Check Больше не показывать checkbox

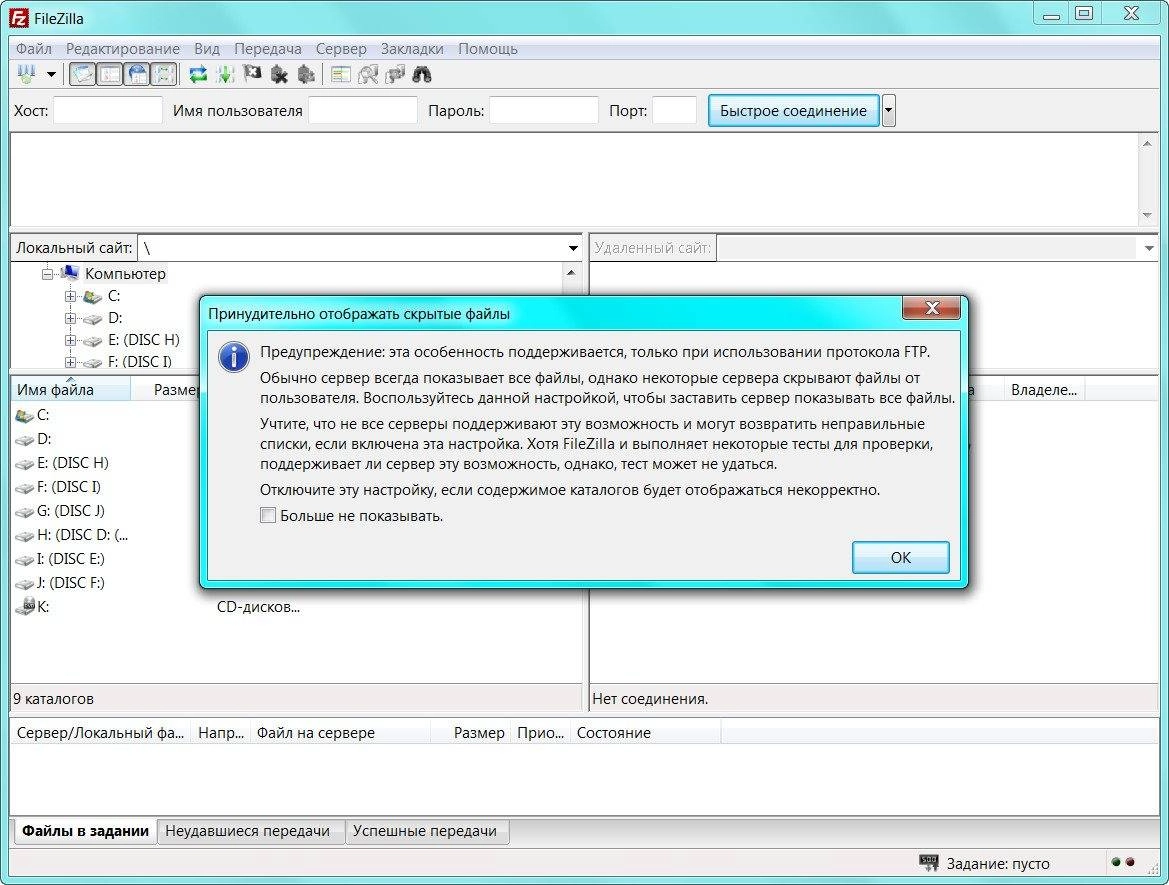268,515
